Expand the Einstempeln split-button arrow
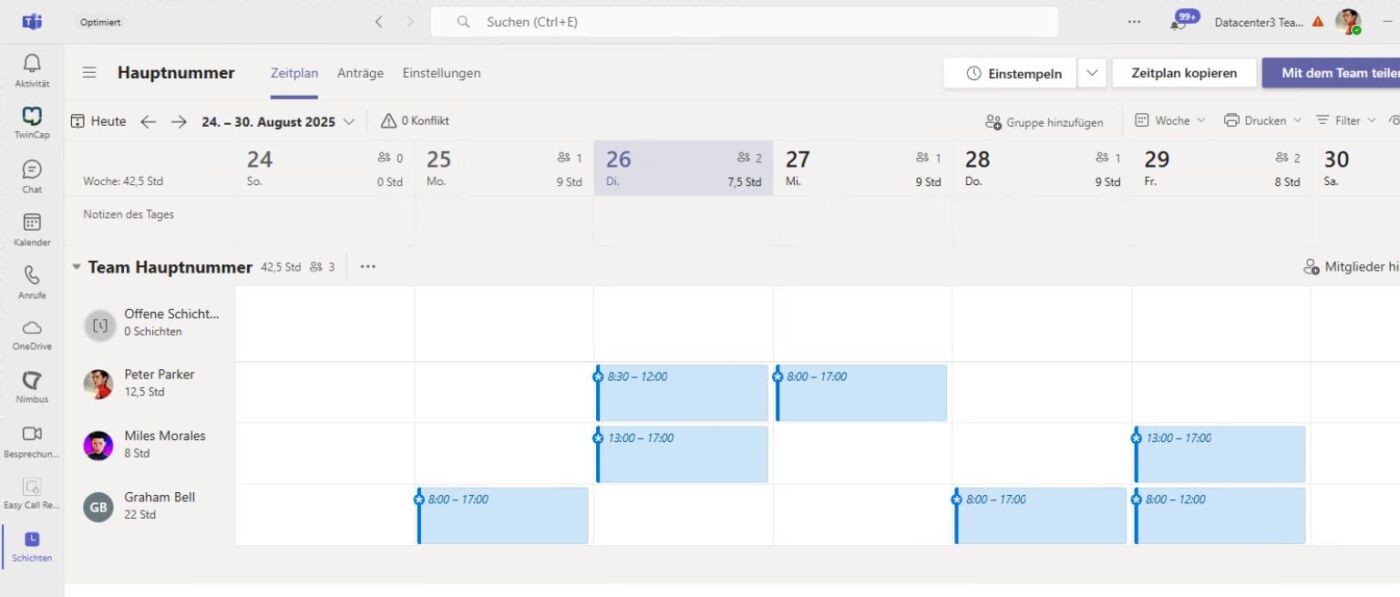 [x=1091, y=72]
